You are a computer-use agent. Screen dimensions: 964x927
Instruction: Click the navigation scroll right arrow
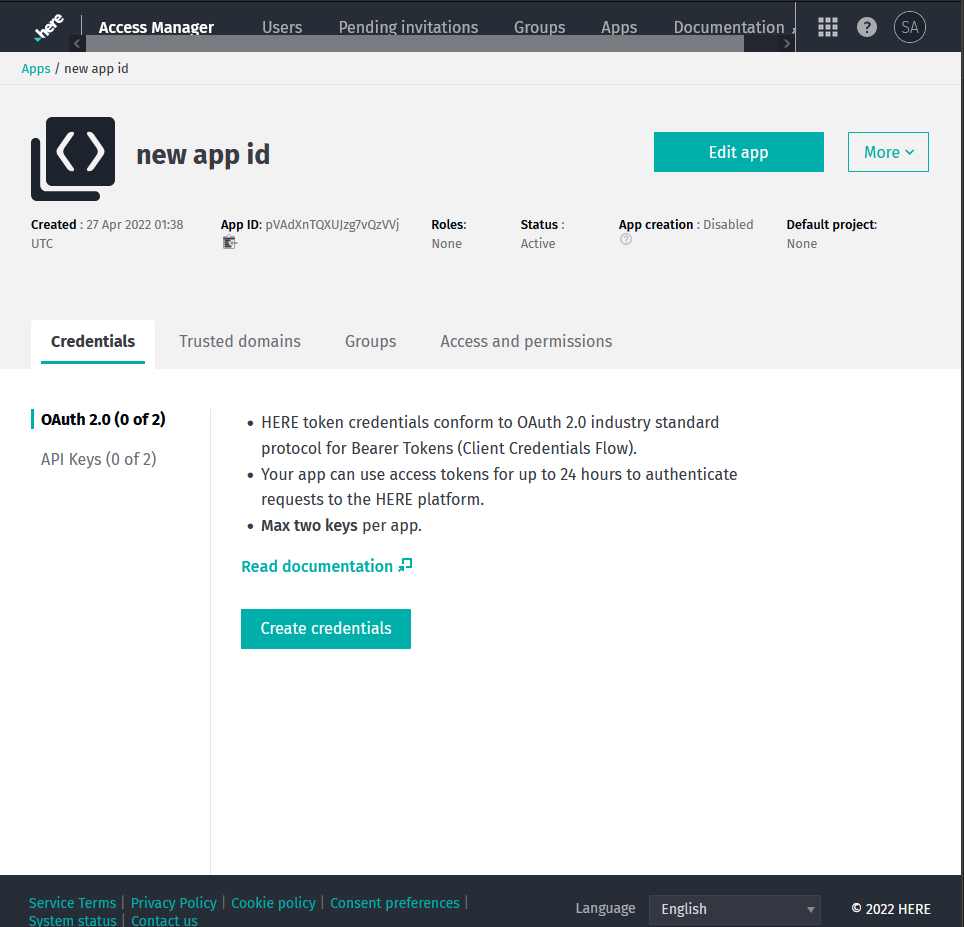coord(786,43)
